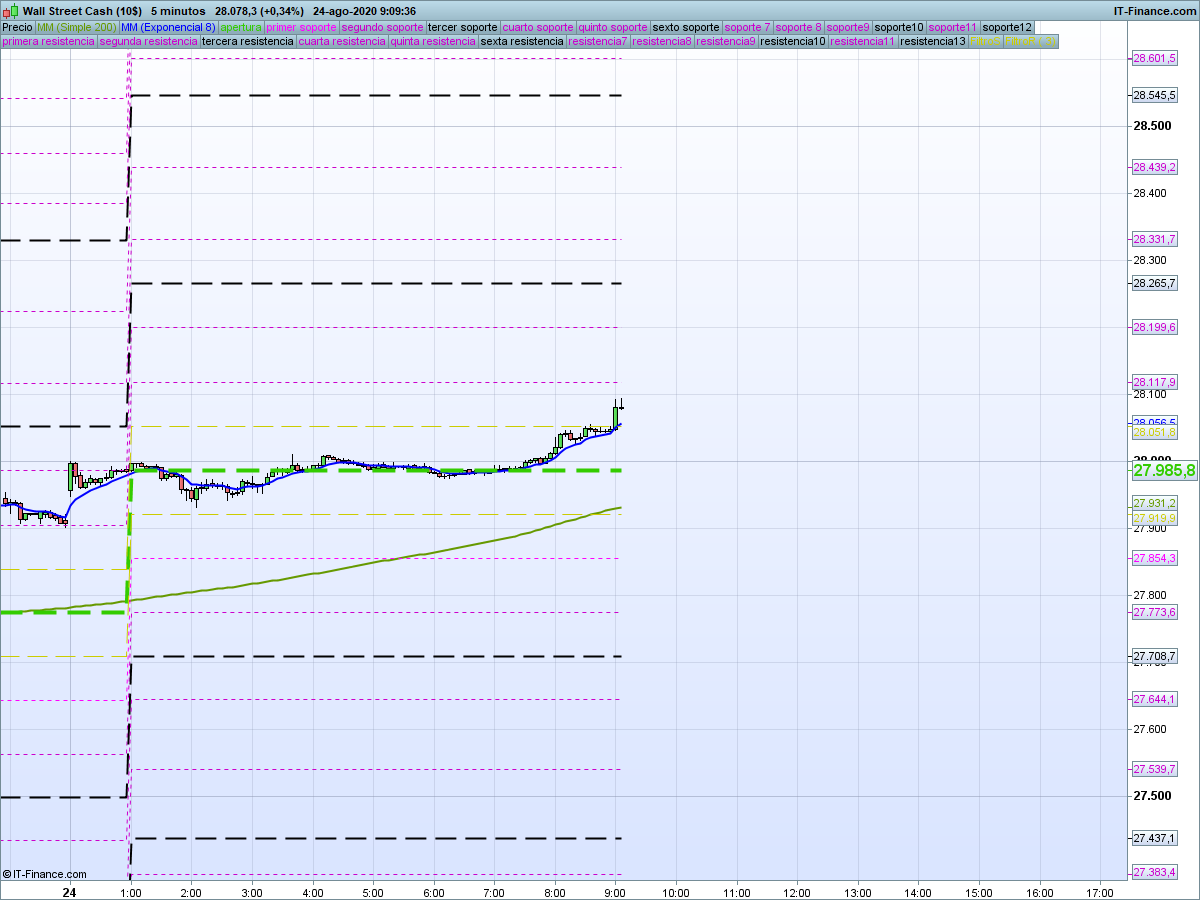1200x900 pixels.
Task: Click the tercera resistencia label
Action: (247, 42)
